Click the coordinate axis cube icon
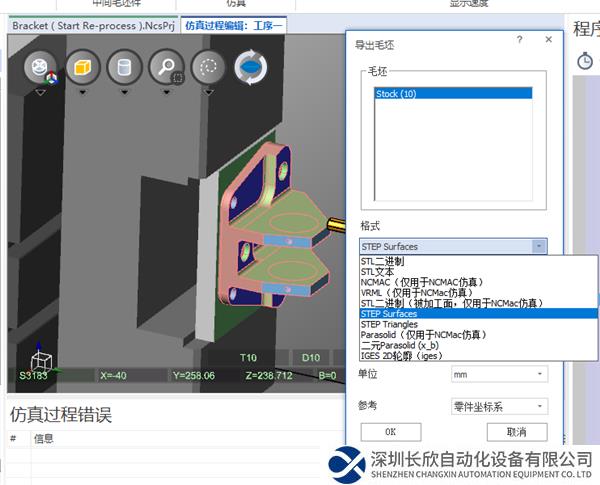The height and width of the screenshot is (485, 600). (41, 360)
